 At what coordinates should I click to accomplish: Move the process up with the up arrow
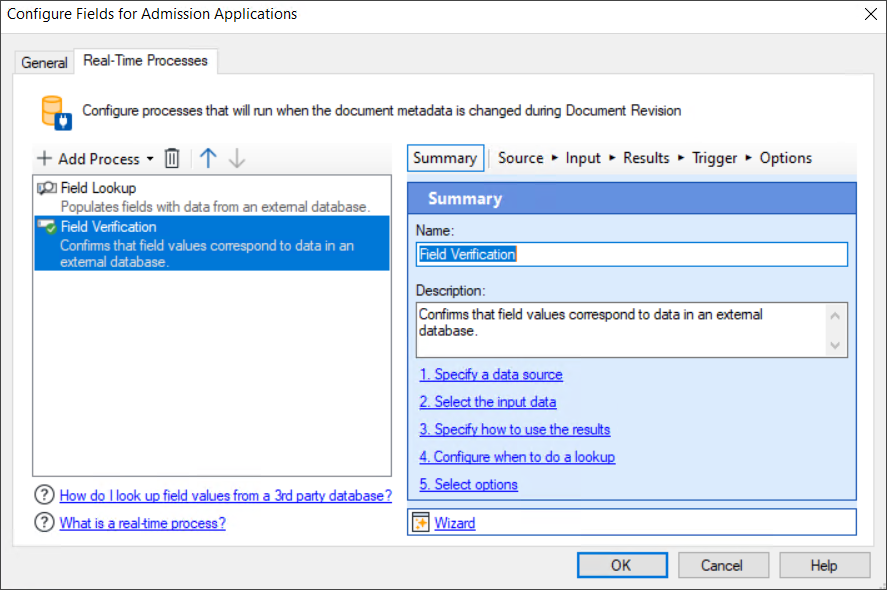coord(207,158)
